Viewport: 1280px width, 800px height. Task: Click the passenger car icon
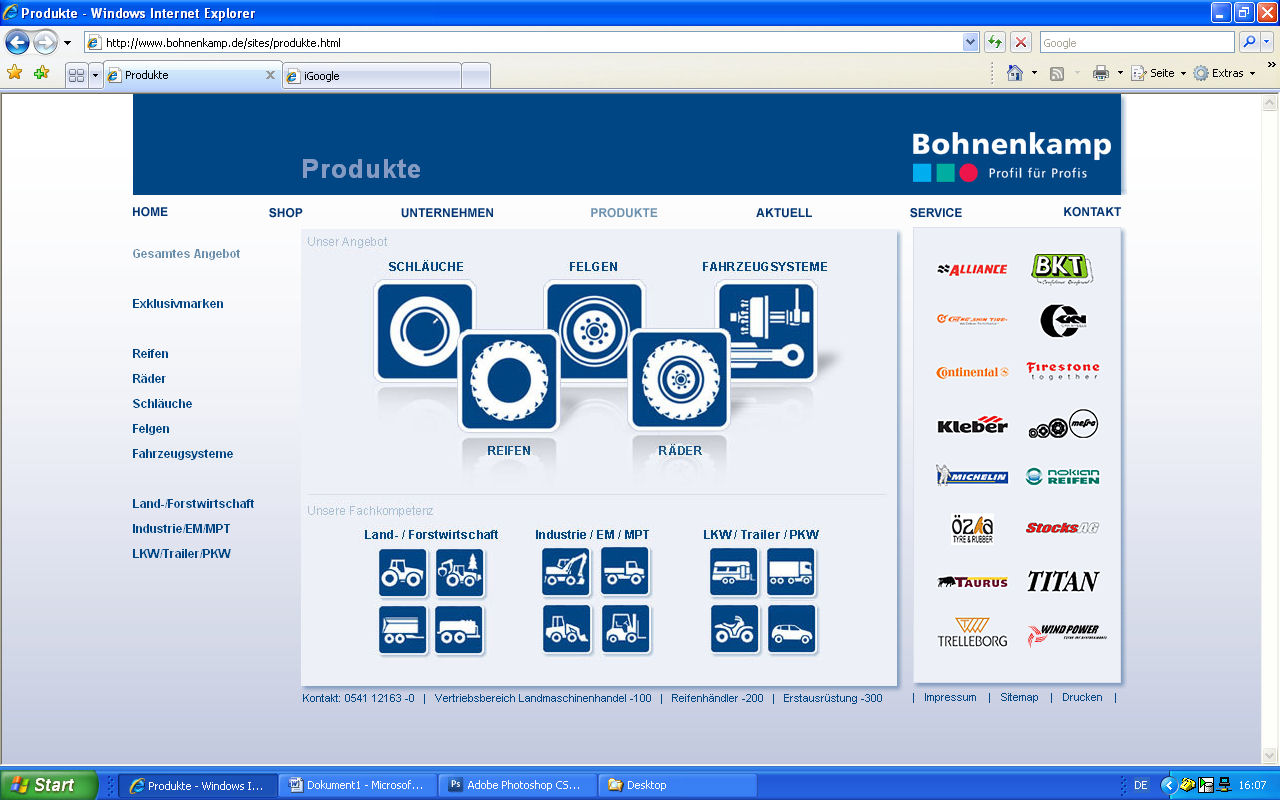coord(791,629)
